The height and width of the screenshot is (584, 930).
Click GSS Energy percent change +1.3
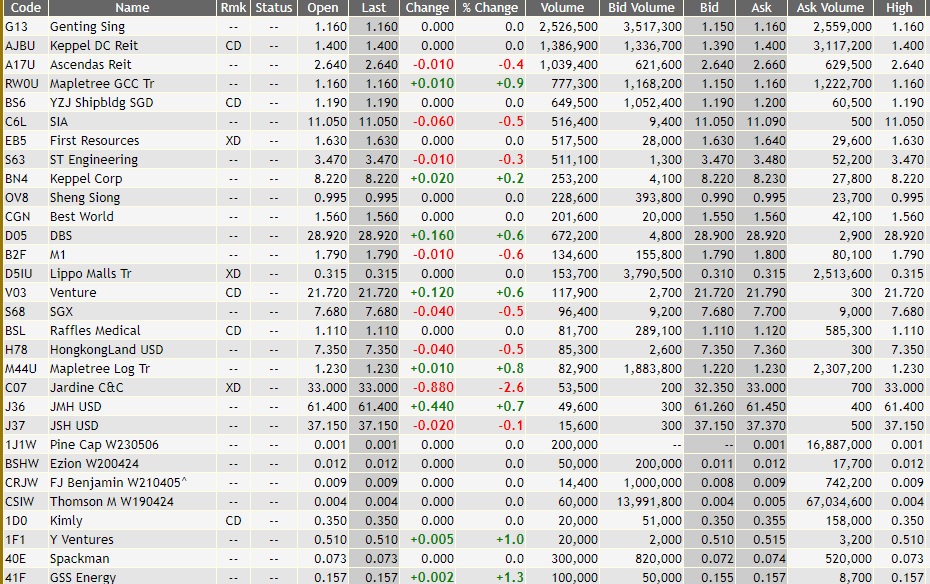509,577
